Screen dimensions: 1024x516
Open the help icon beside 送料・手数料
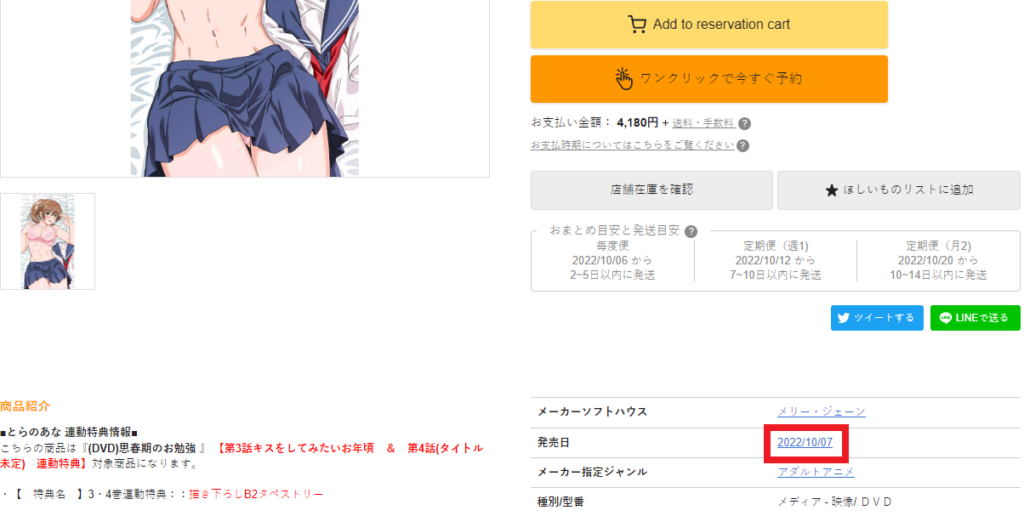pyautogui.click(x=744, y=123)
